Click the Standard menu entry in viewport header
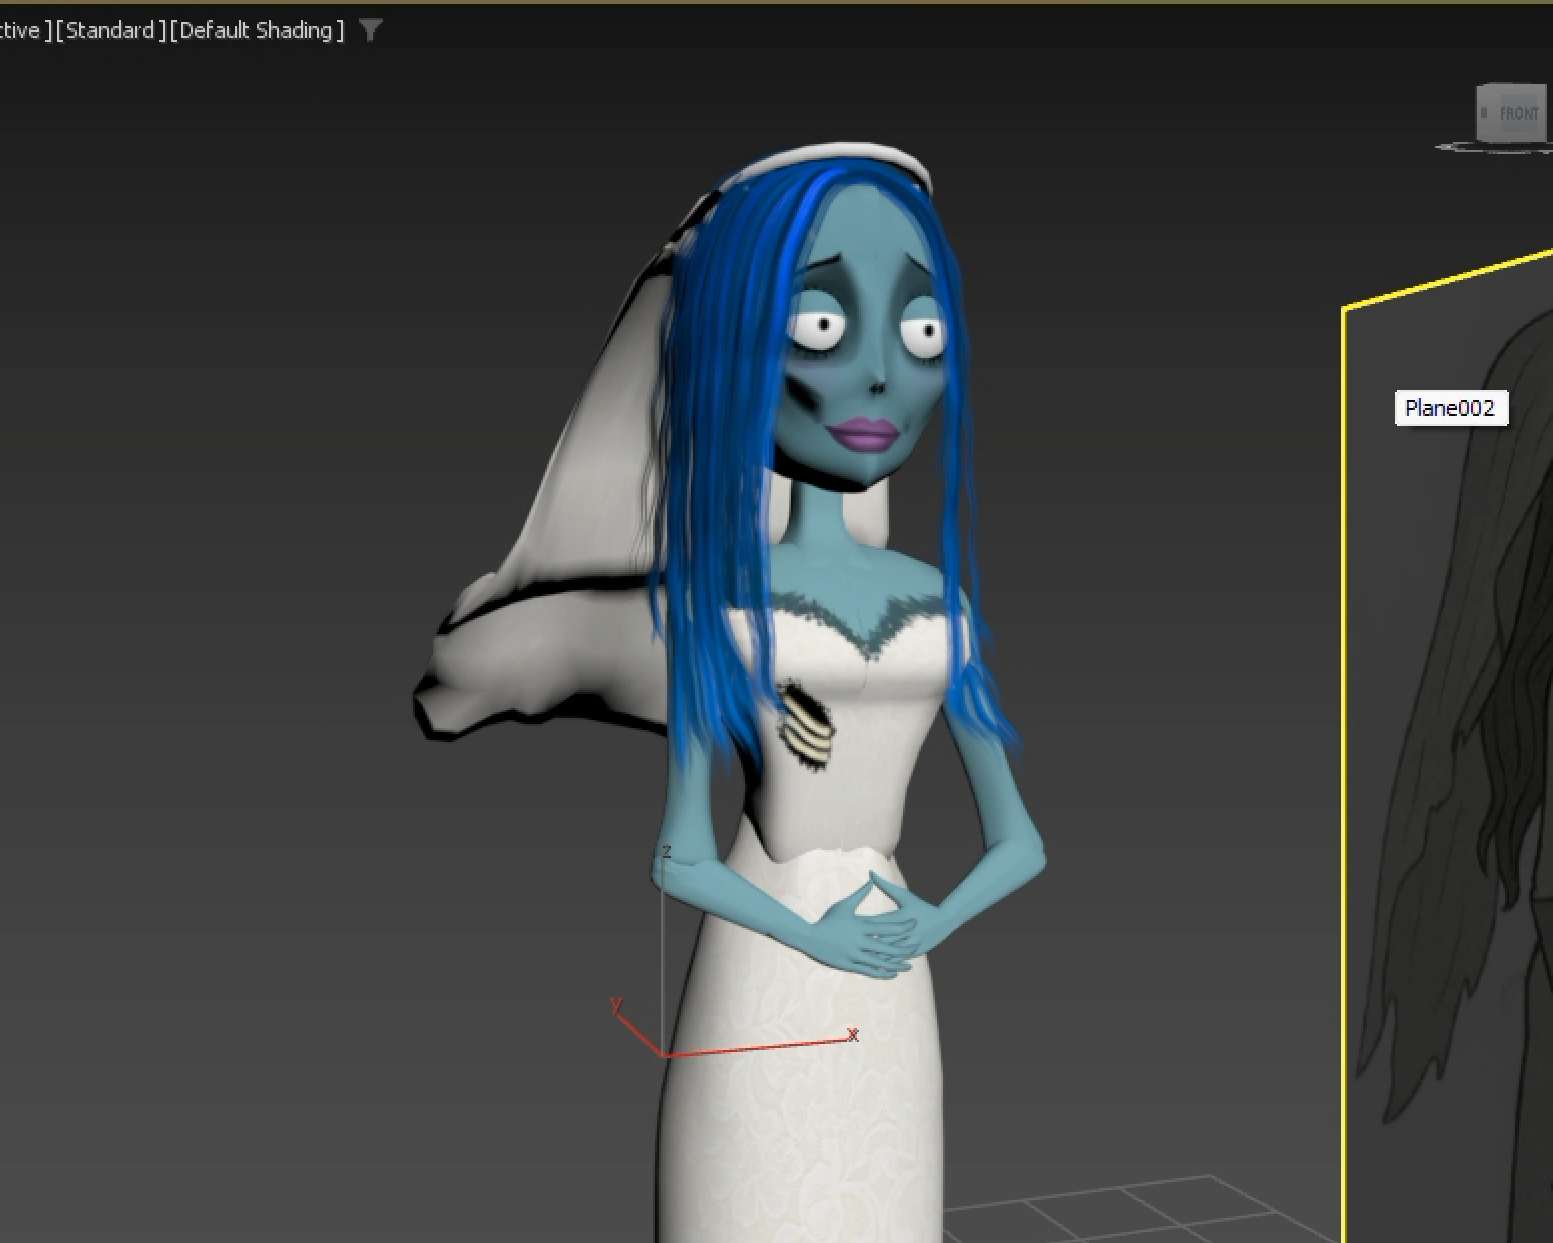The width and height of the screenshot is (1553, 1243). (x=109, y=30)
